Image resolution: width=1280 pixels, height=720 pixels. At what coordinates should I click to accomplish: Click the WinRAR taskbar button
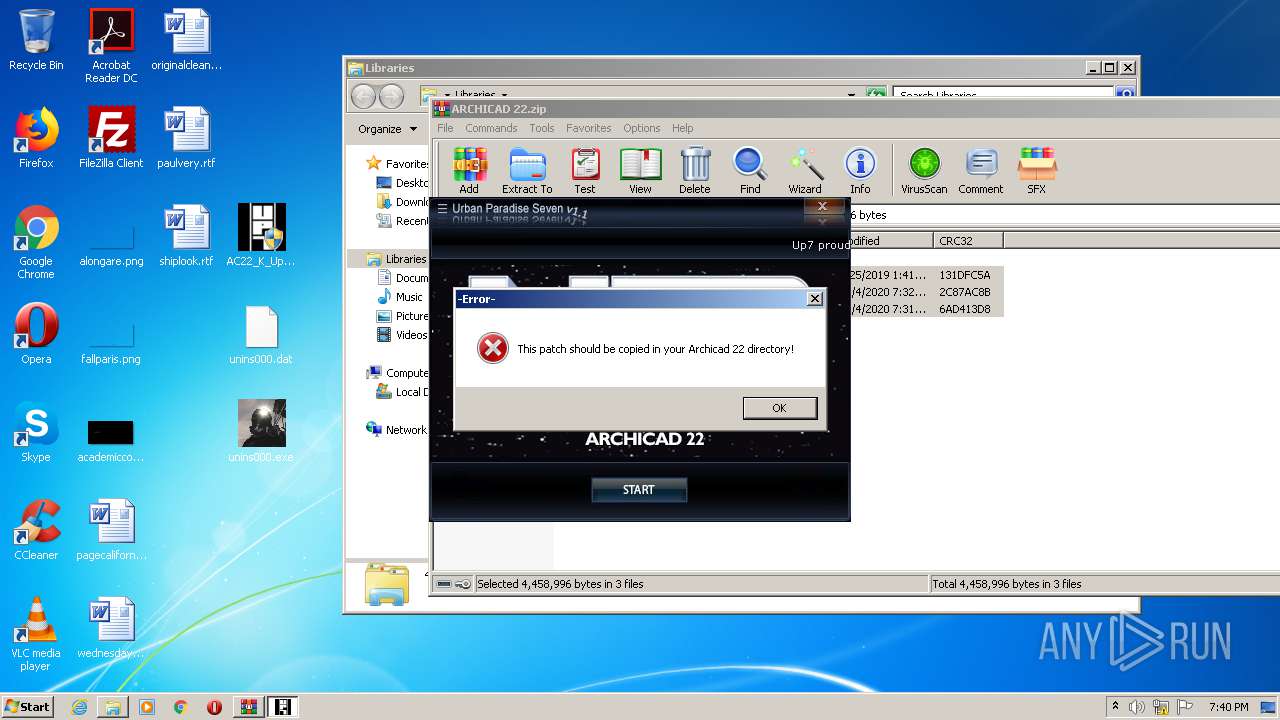click(x=248, y=707)
